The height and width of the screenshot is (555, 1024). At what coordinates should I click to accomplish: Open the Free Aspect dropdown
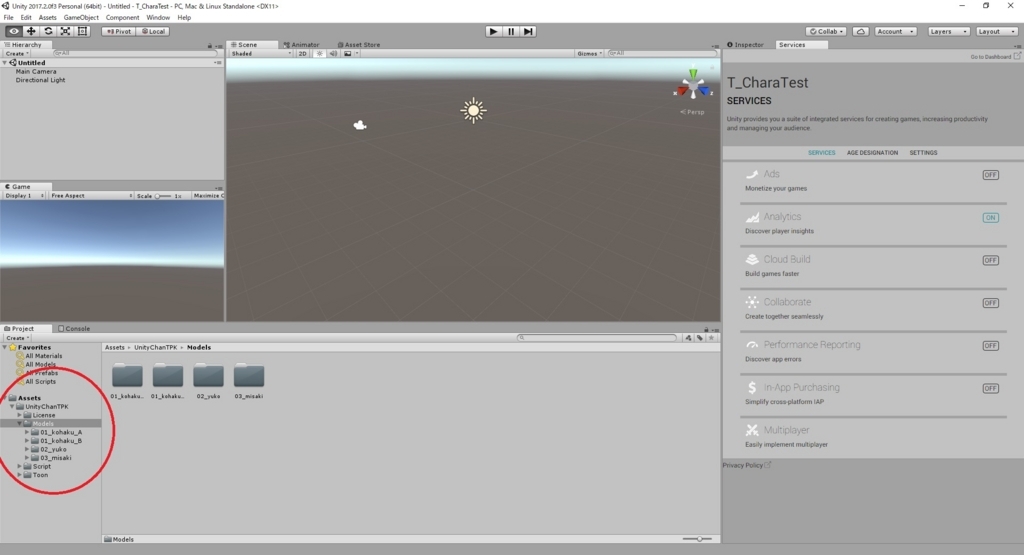91,196
